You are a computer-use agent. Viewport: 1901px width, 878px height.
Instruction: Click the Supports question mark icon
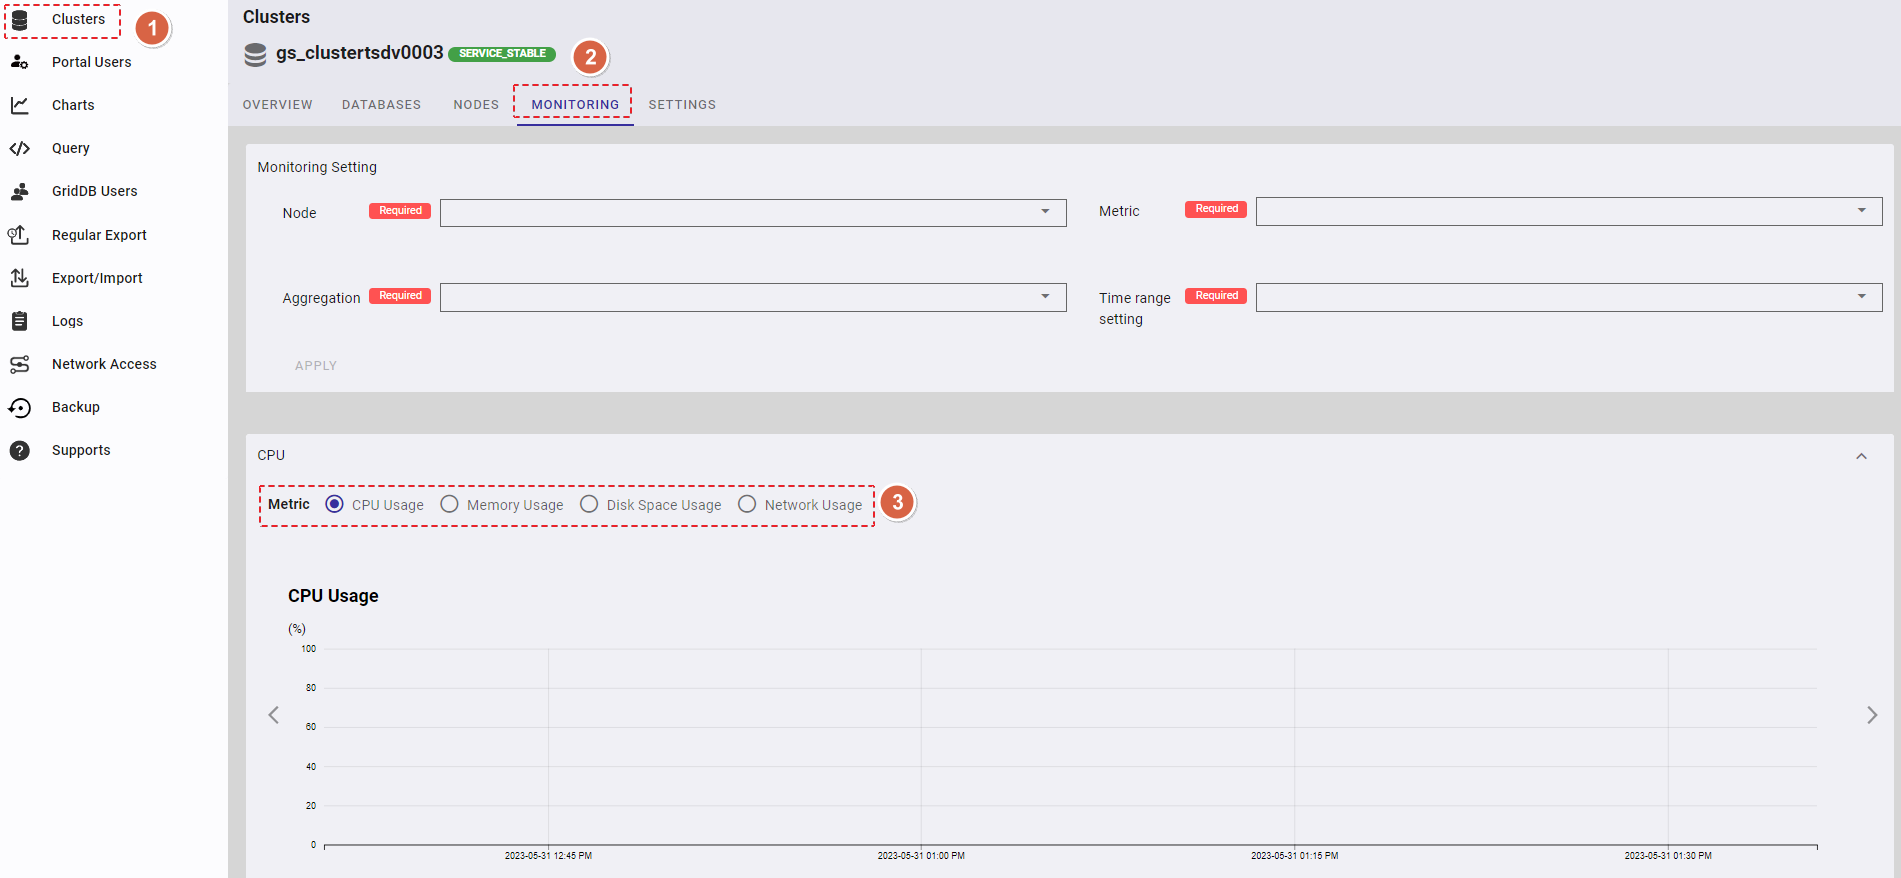20,450
